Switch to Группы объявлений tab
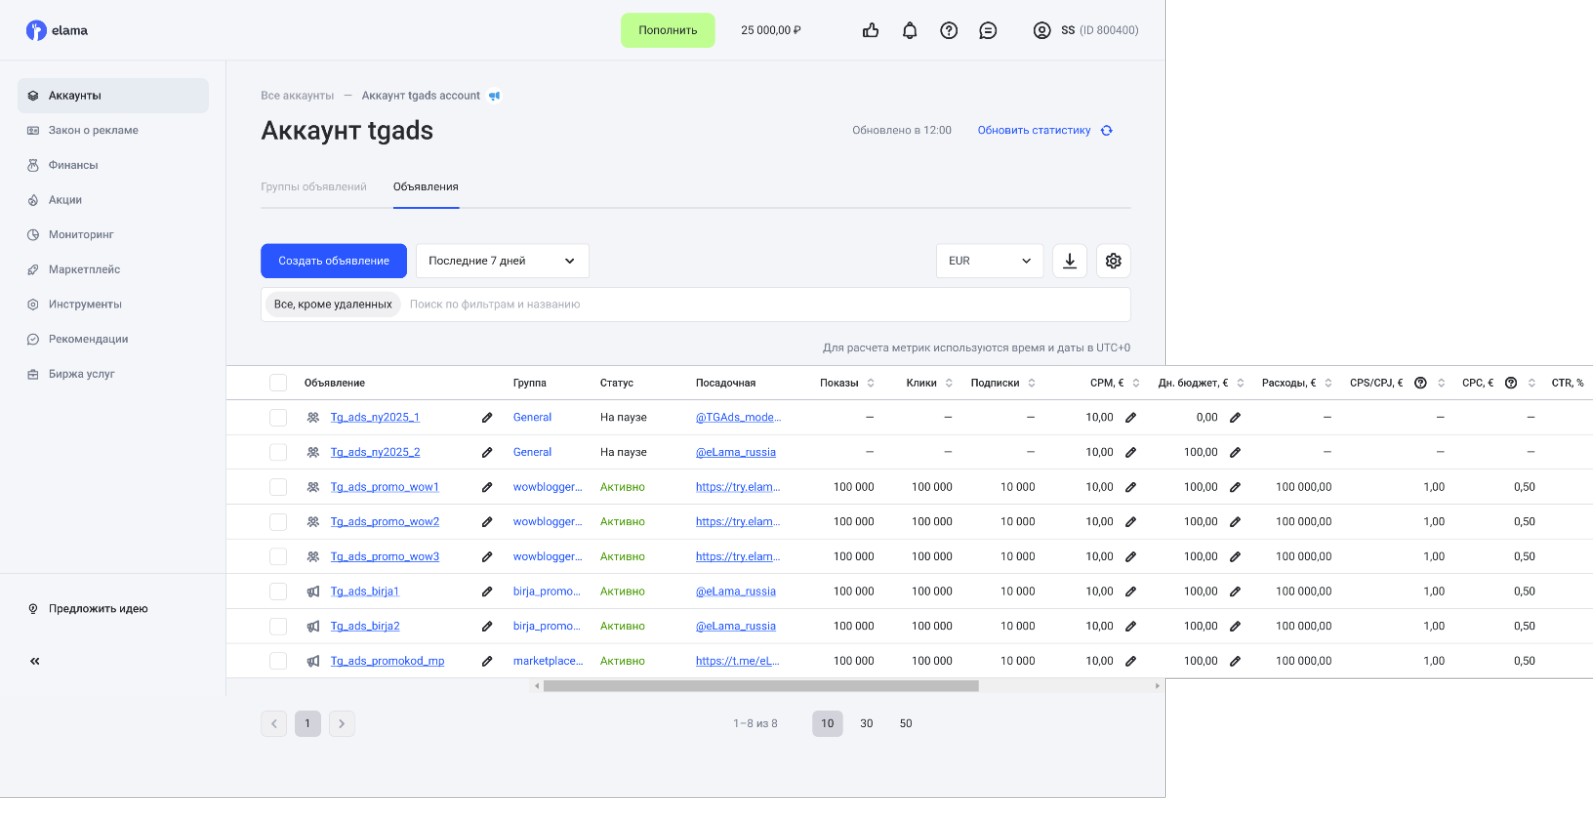Viewport: 1593px width, 824px height. point(314,187)
